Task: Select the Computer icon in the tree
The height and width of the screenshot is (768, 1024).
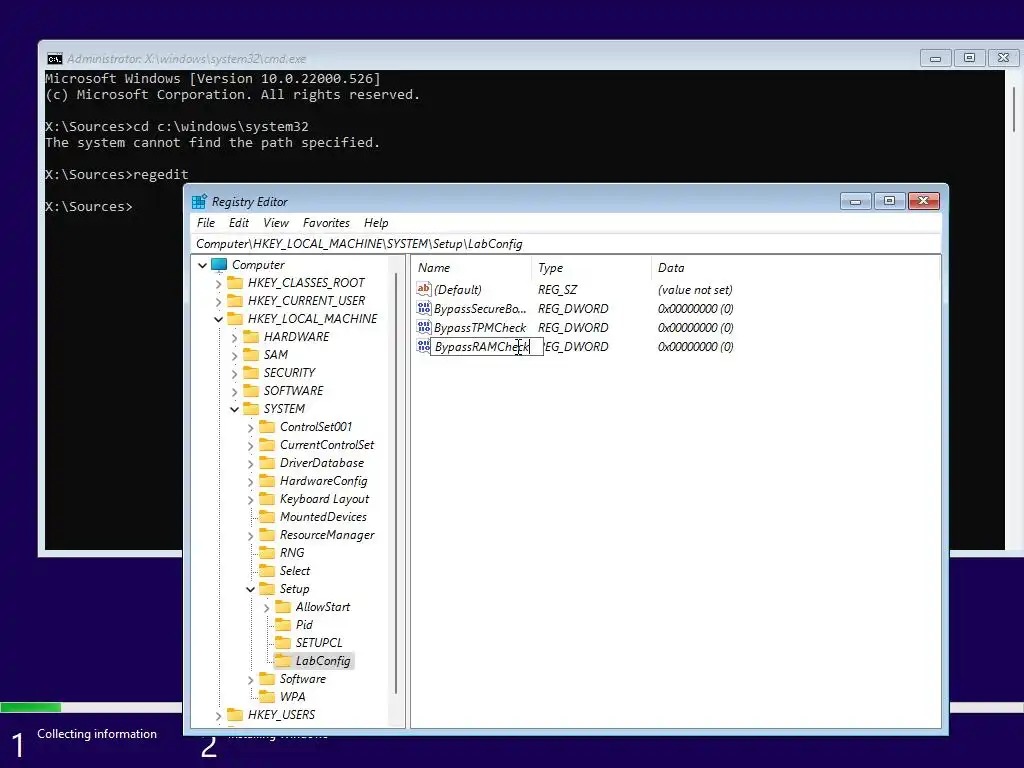Action: [x=219, y=264]
